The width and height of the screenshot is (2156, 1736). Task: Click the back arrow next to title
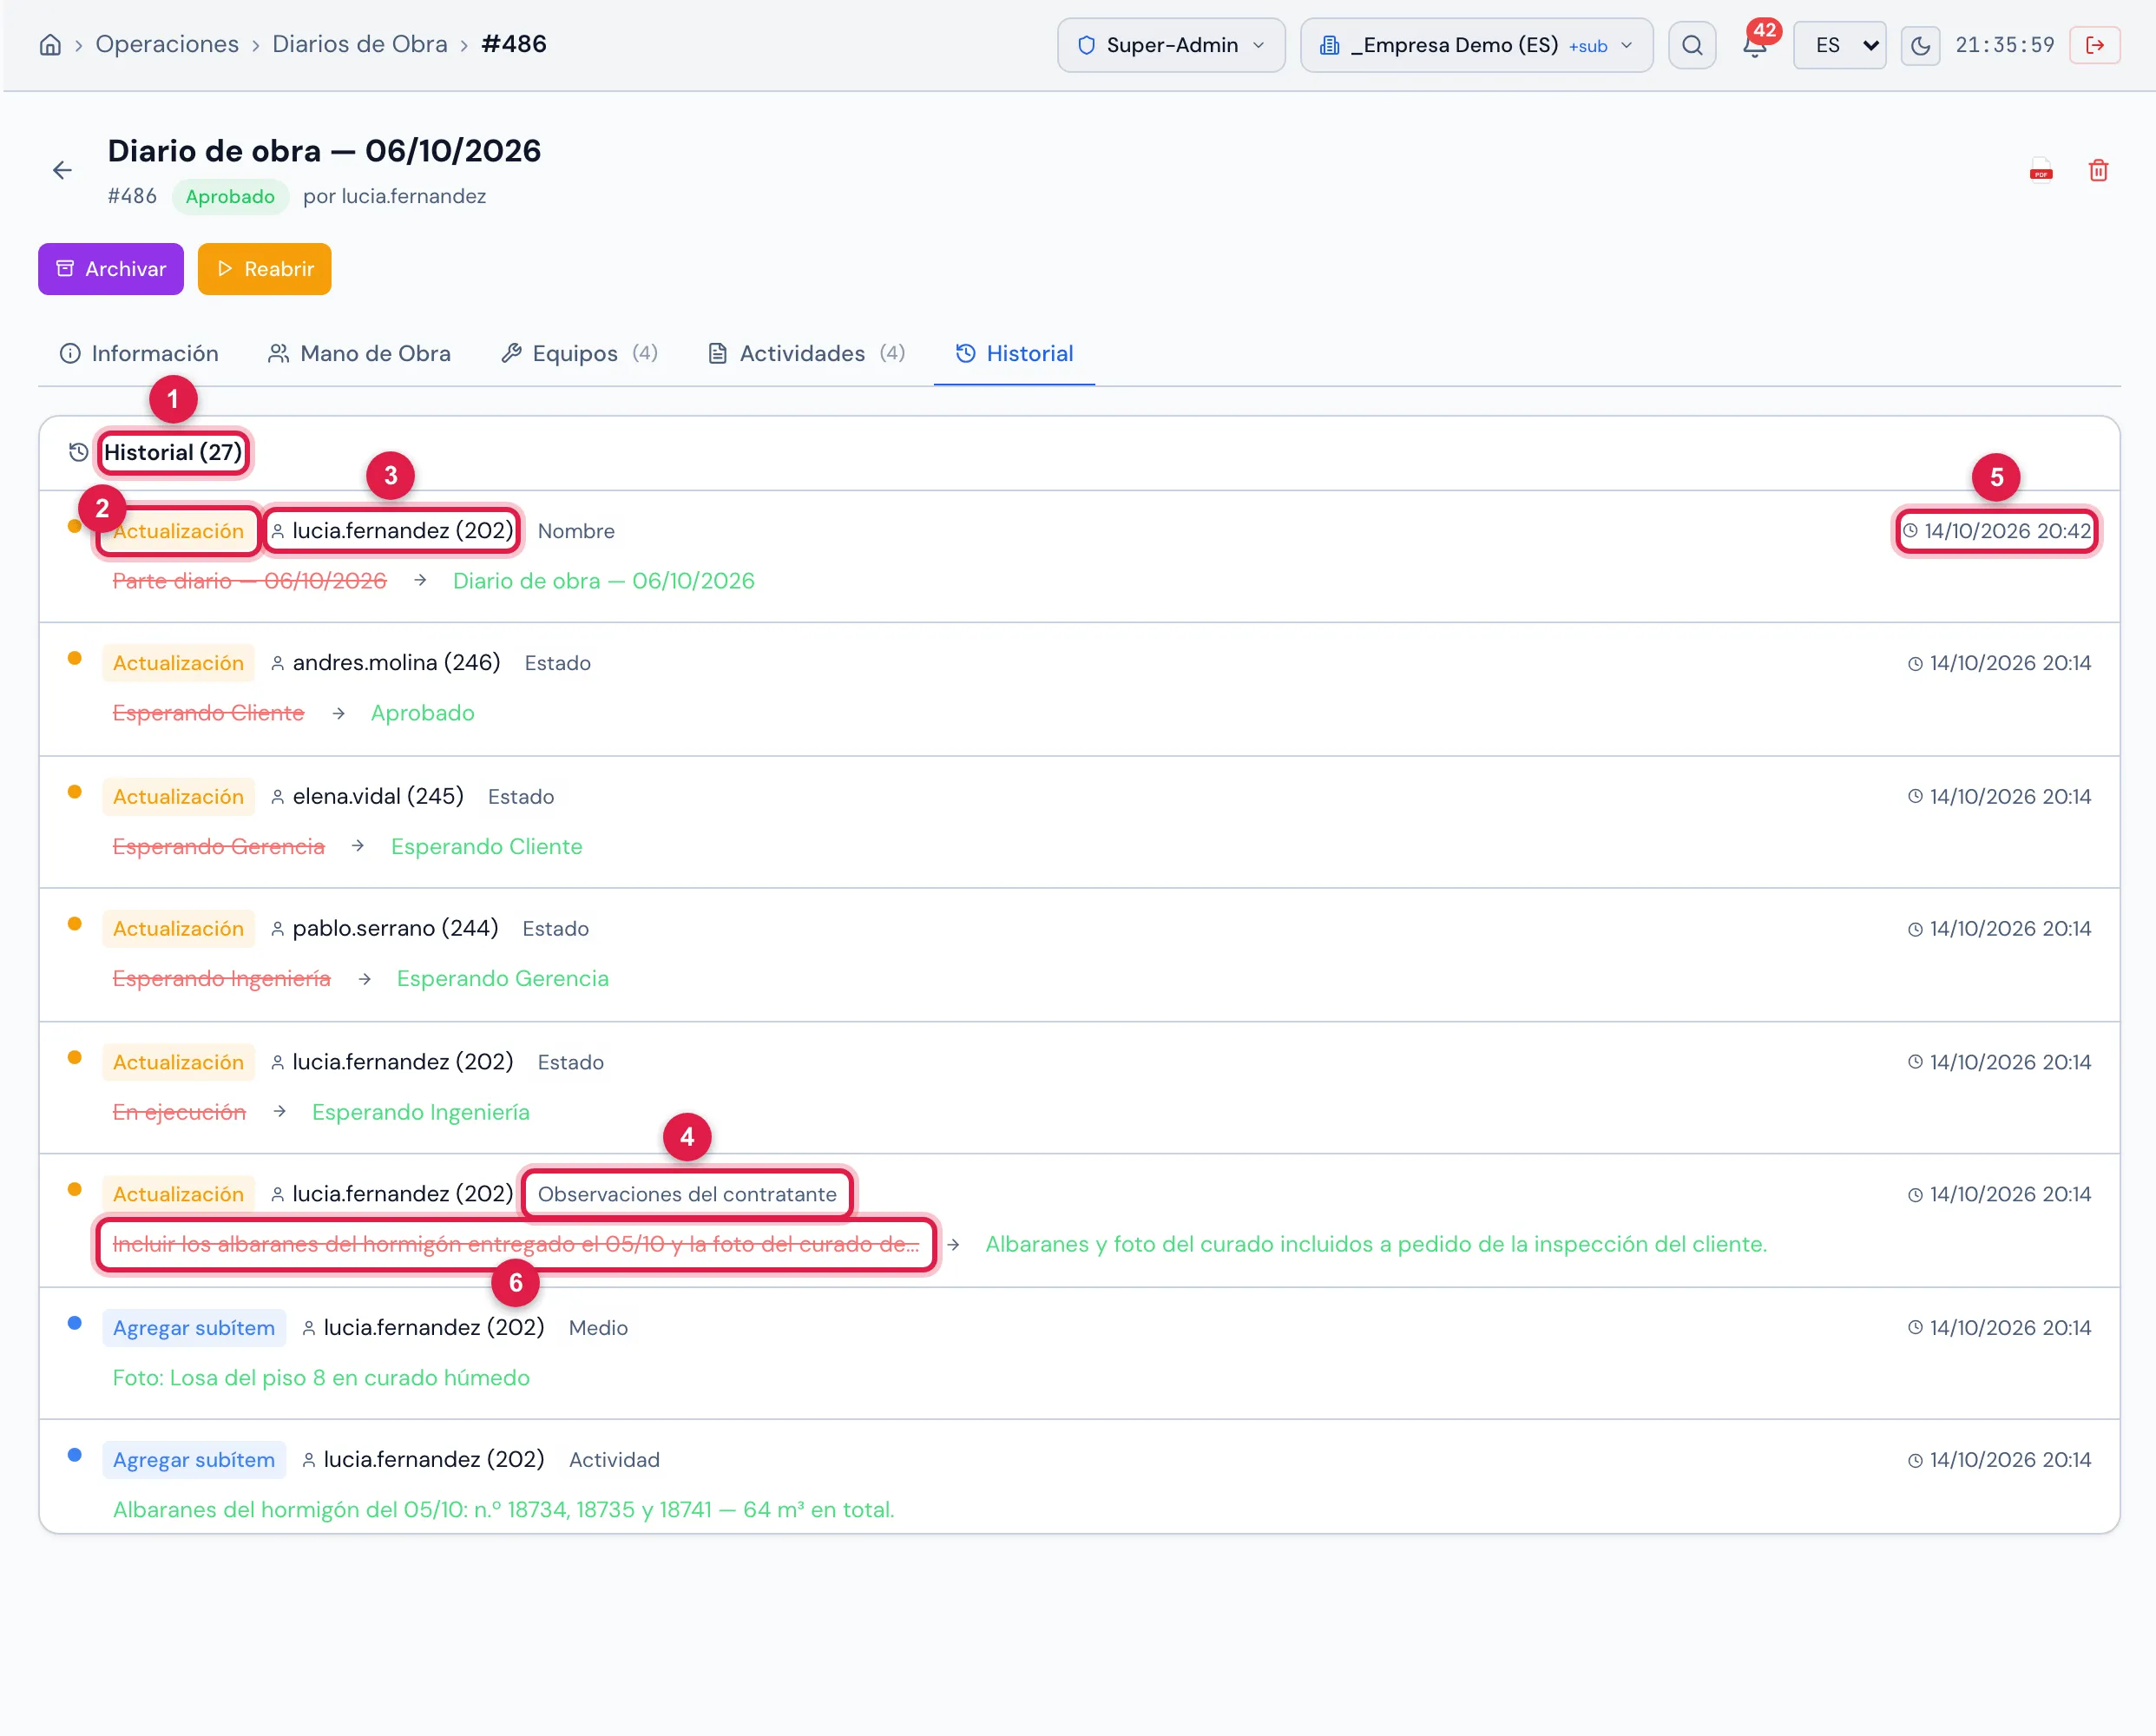tap(62, 170)
